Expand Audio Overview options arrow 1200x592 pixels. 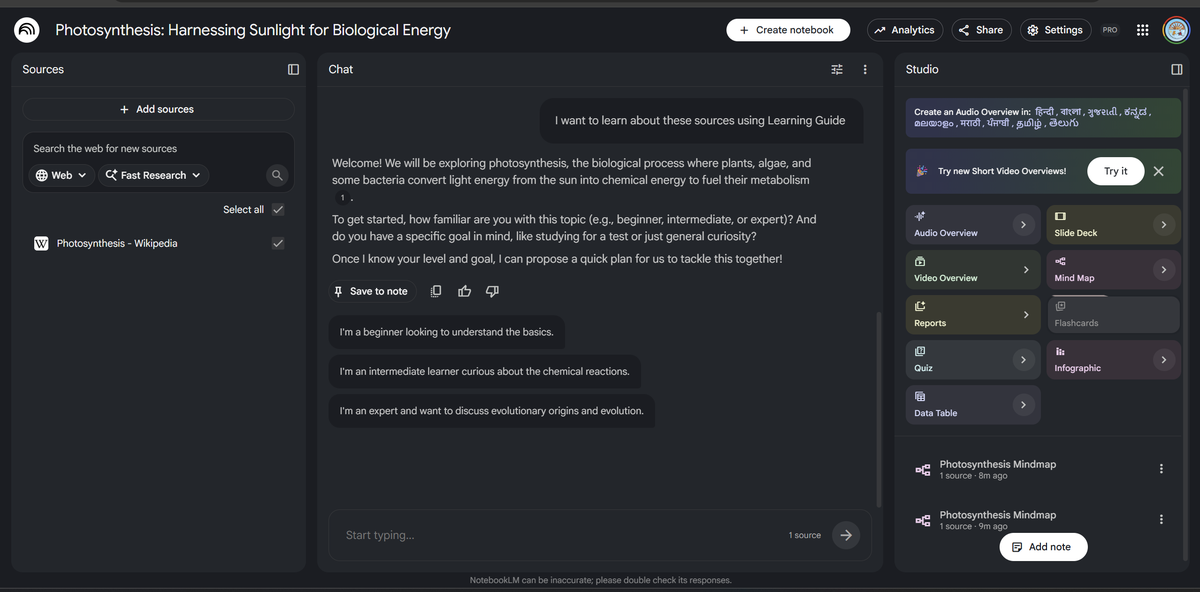point(1022,224)
